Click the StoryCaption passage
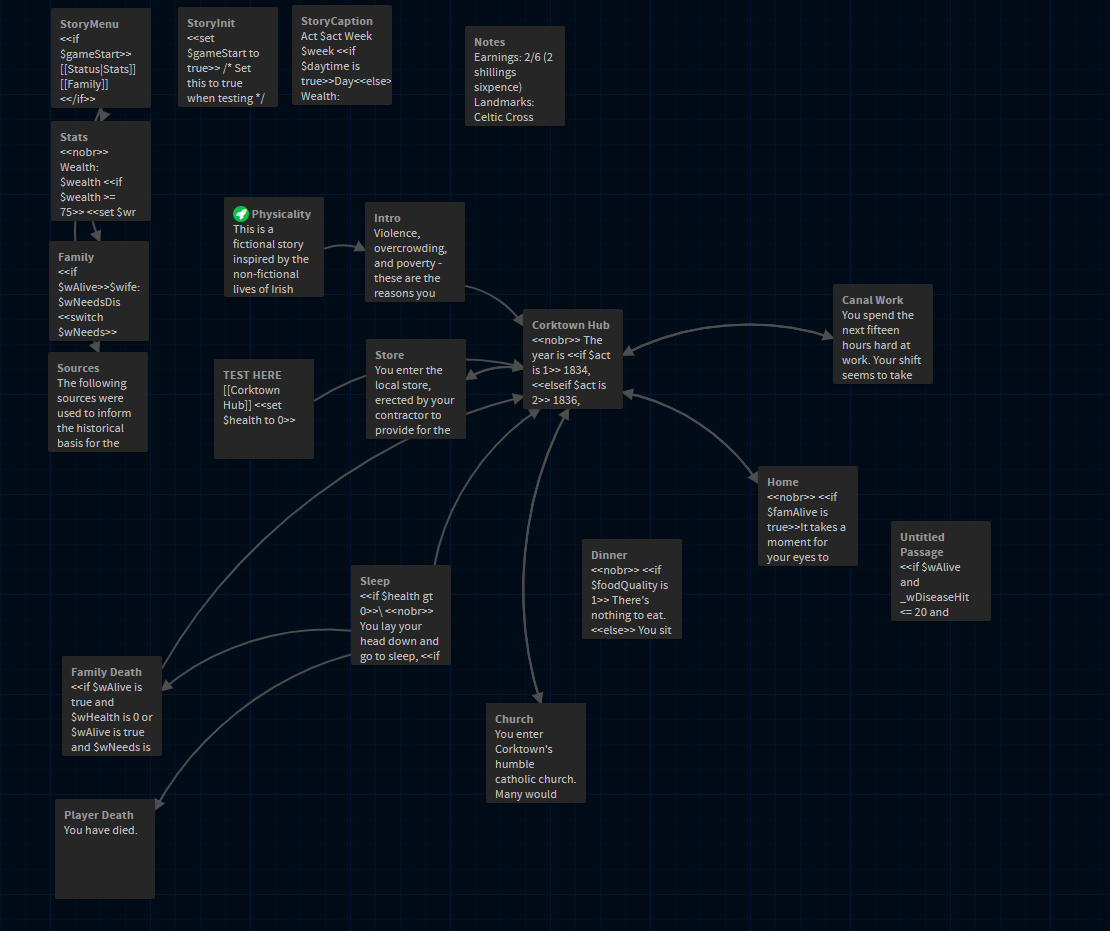The image size is (1110, 931). pyautogui.click(x=342, y=55)
